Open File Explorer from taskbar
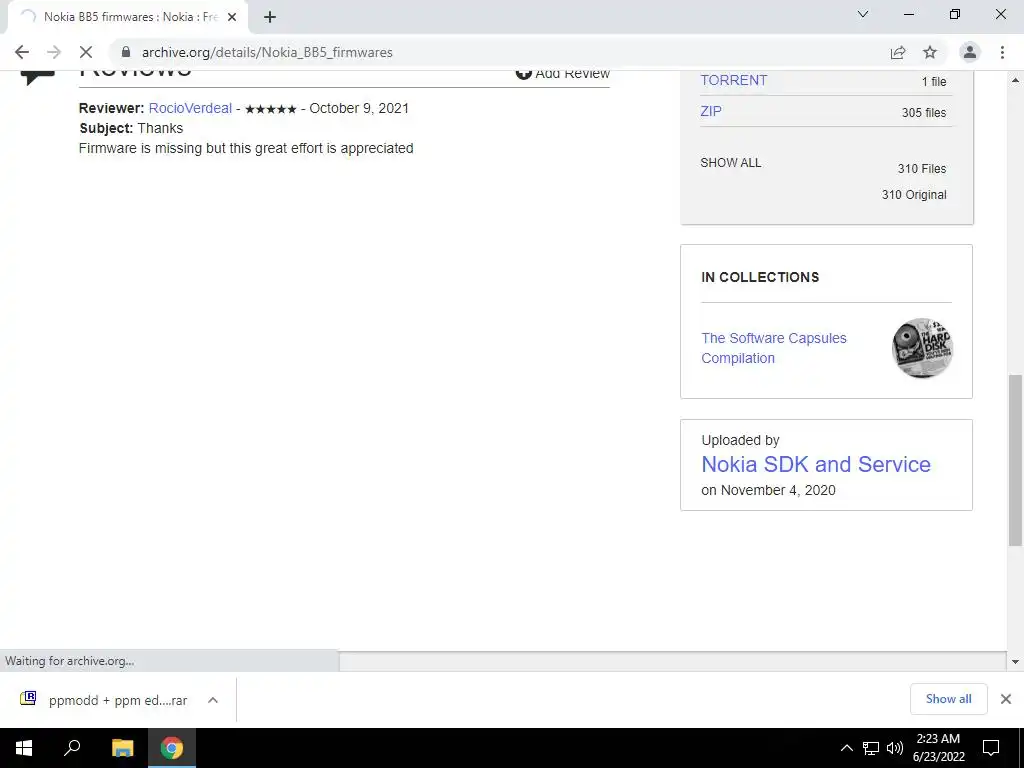1024x768 pixels. [122, 748]
